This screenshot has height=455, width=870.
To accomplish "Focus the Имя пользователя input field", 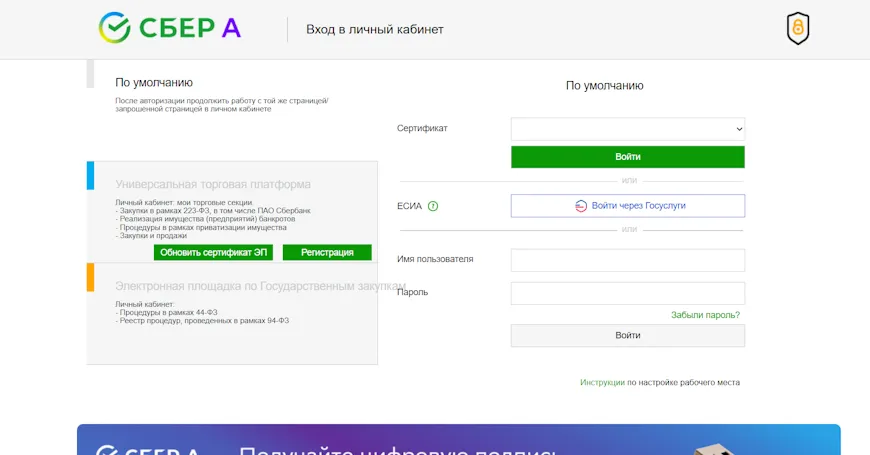I will pos(627,260).
